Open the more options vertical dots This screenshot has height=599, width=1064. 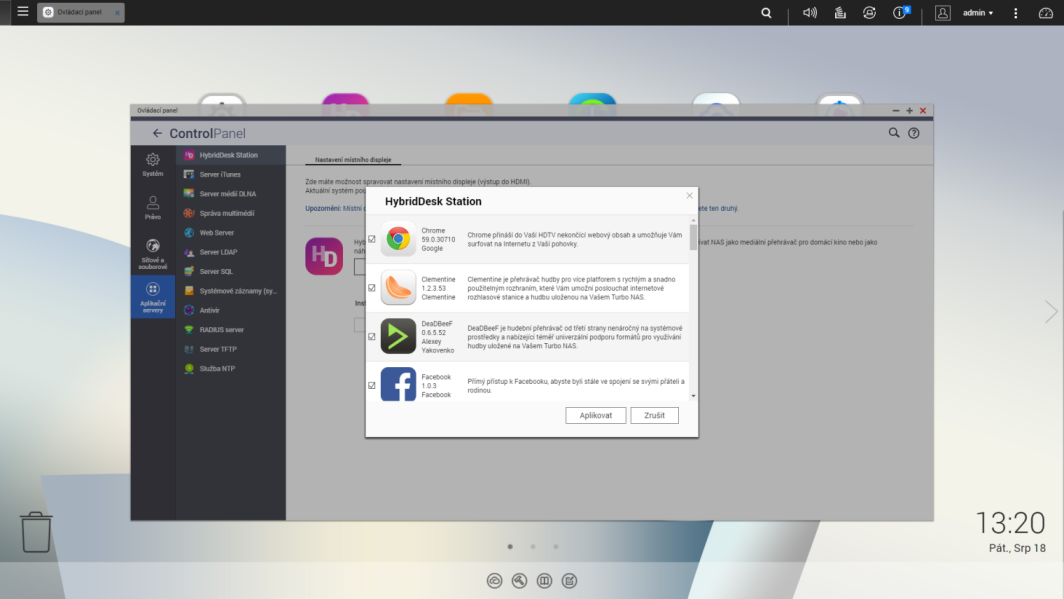point(1016,13)
